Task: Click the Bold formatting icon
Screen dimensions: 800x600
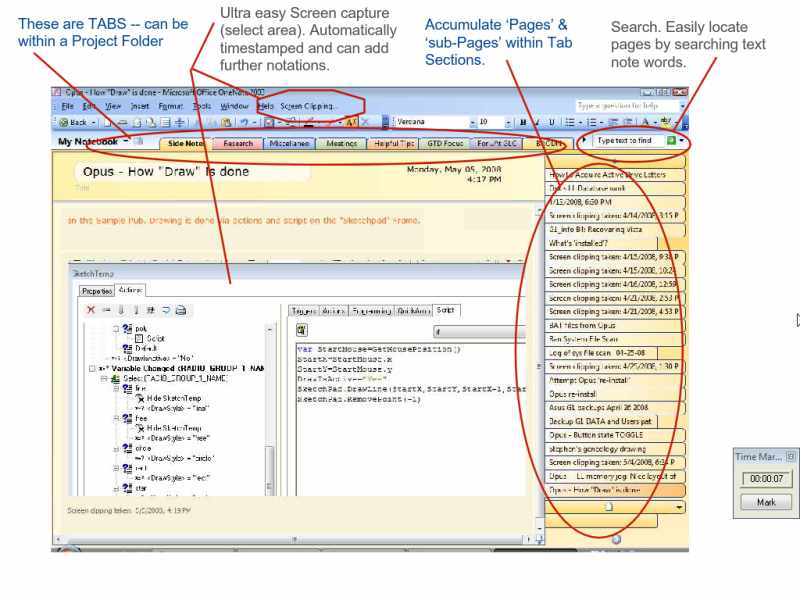Action: click(523, 122)
